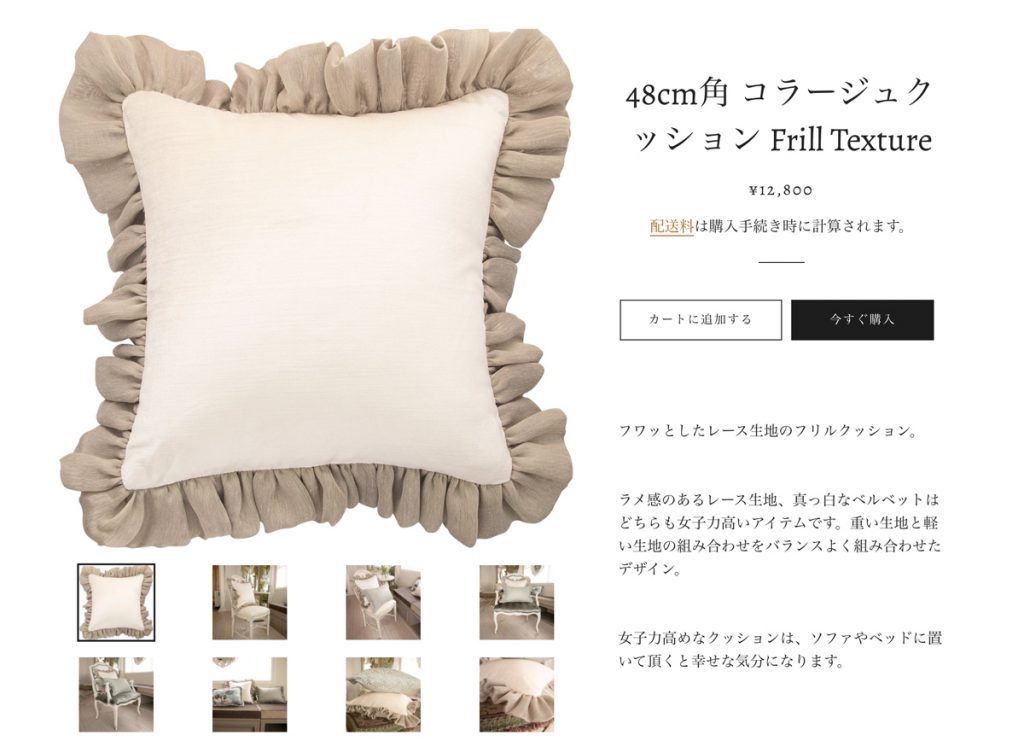Select thumbnail of cushions on window bench
Image resolution: width=1024 pixels, height=741 pixels.
click(249, 694)
